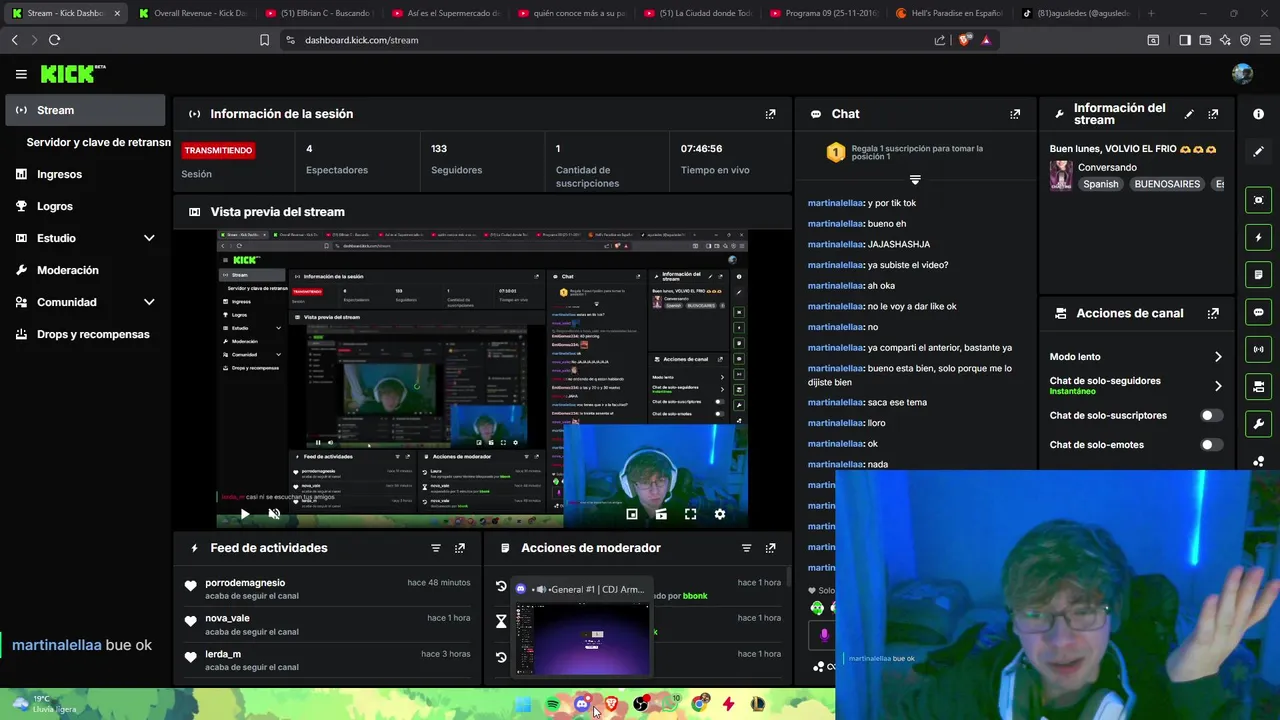The image size is (1280, 720).
Task: Open OBS Studio from the taskbar
Action: pos(641,705)
